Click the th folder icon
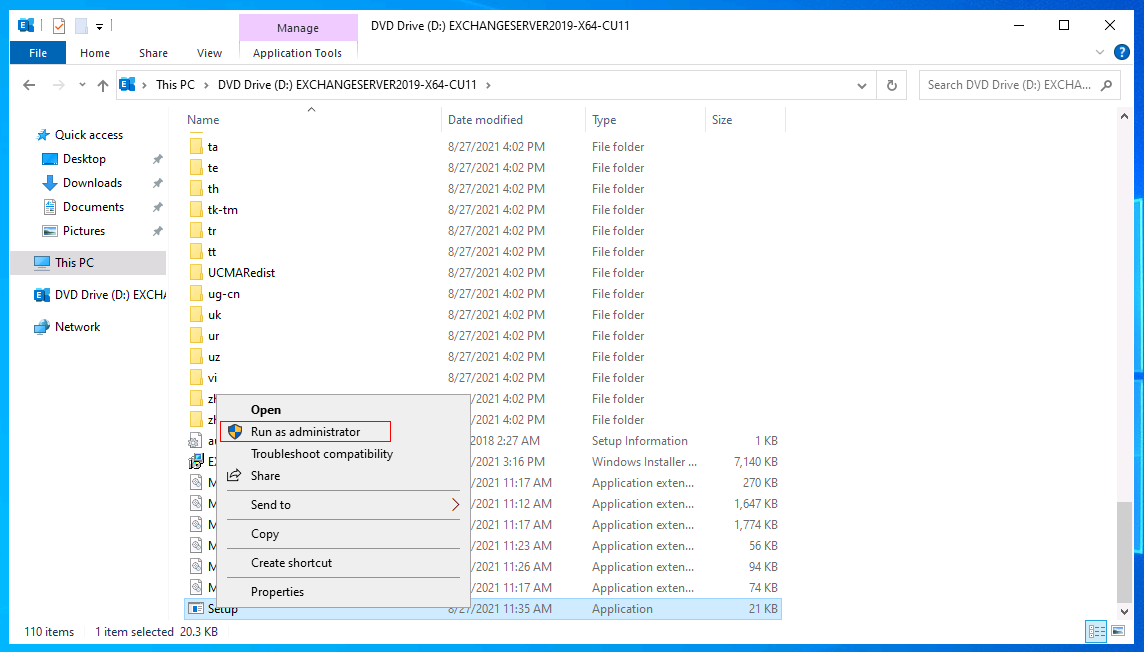The image size is (1144, 652). point(196,189)
